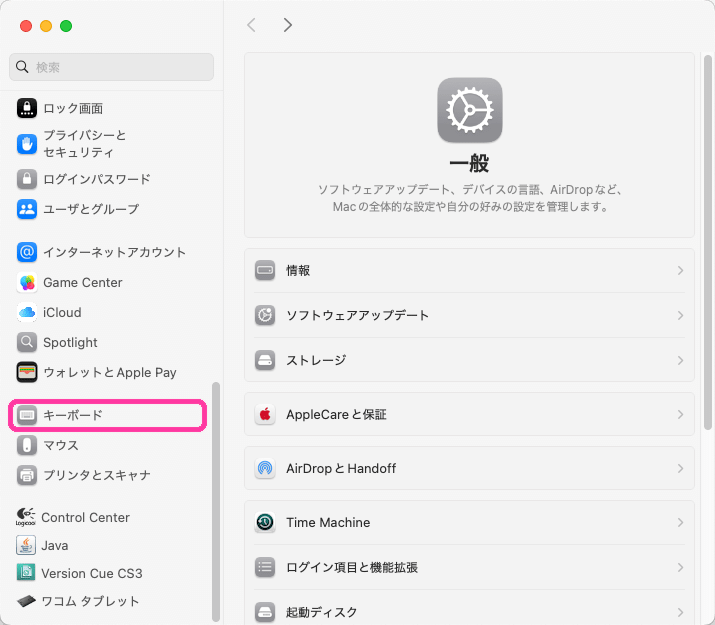Select プリンタとスキャナ in the sidebar
The width and height of the screenshot is (715, 625).
point(96,475)
